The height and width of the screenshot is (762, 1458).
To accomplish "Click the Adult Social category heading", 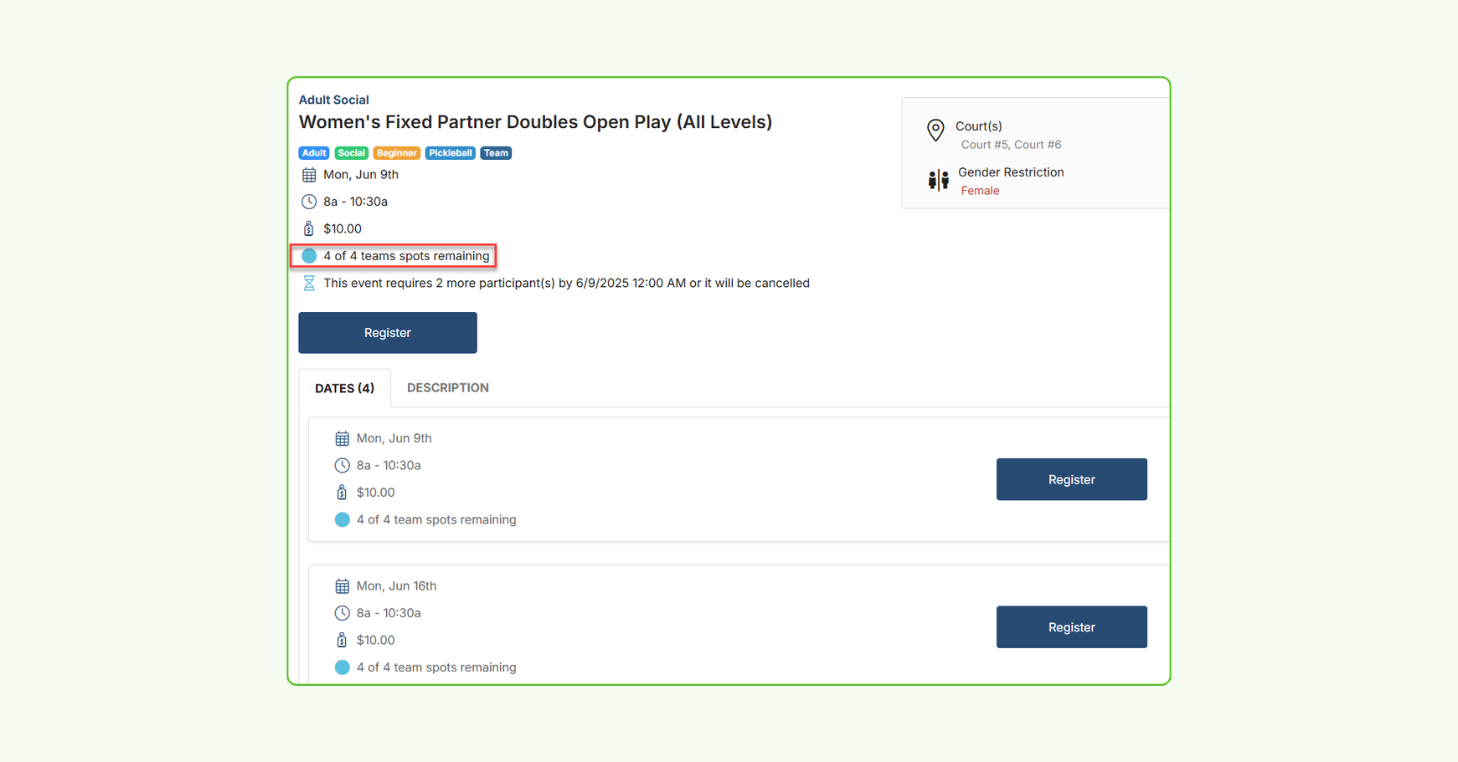I will click(x=334, y=100).
